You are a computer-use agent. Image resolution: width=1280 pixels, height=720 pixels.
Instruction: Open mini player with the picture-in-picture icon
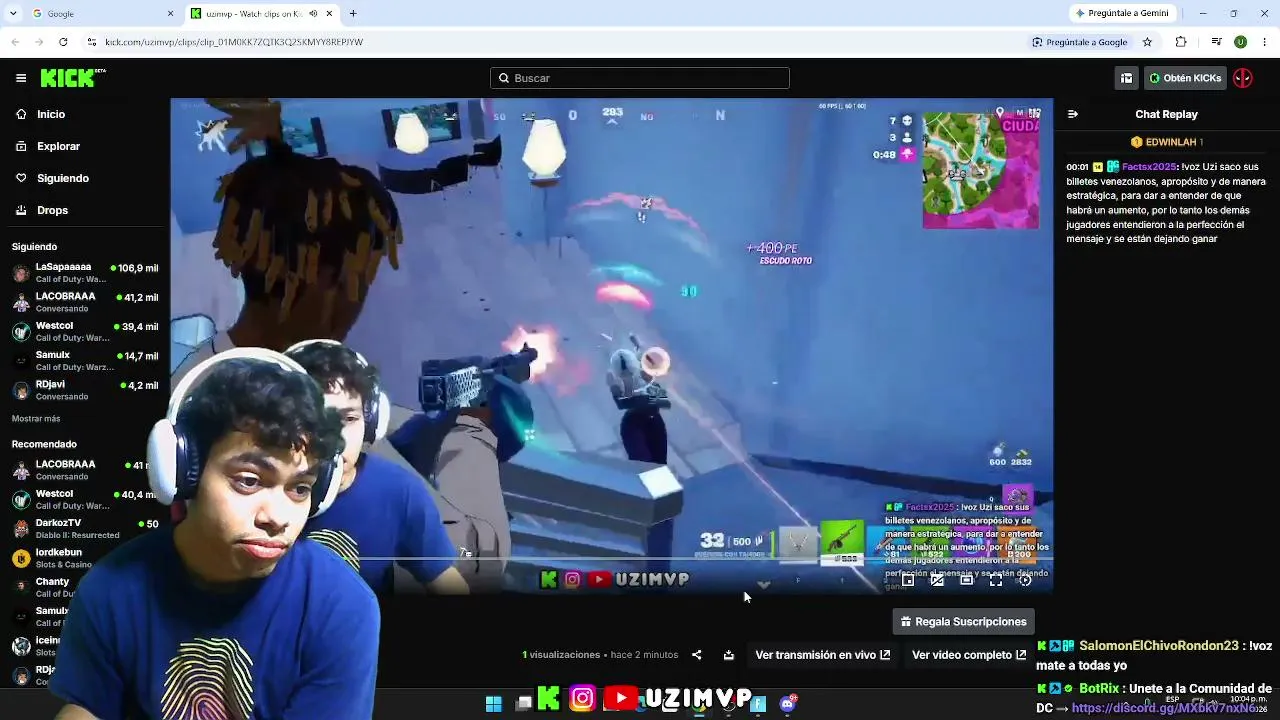click(x=908, y=580)
